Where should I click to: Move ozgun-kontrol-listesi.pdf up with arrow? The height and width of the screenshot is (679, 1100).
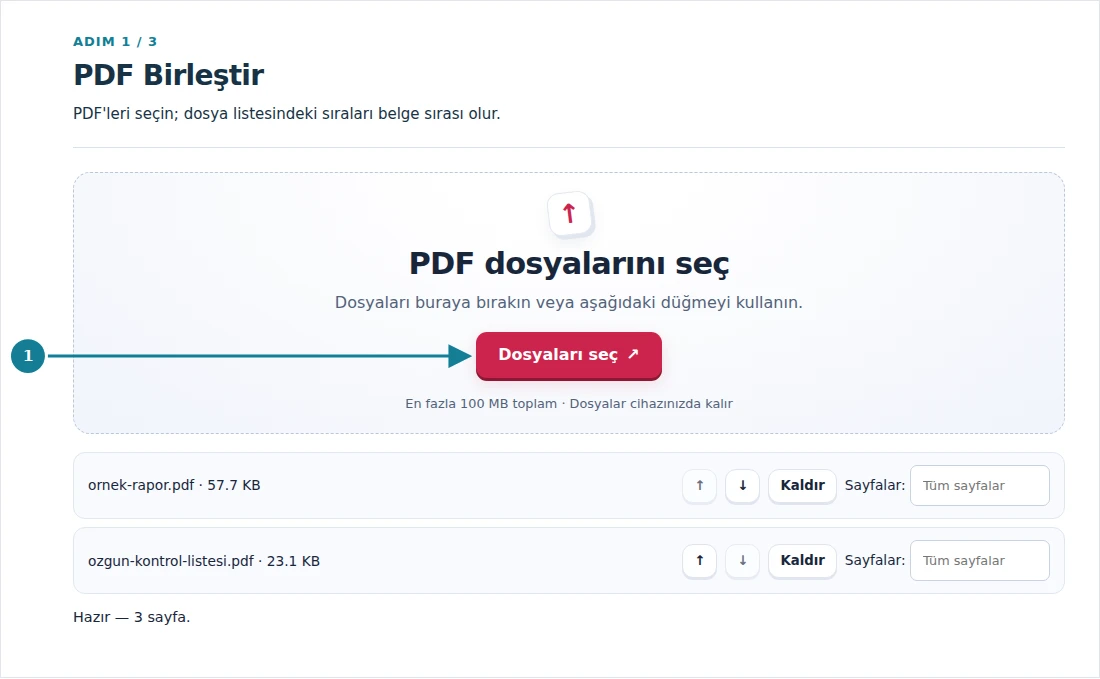pyautogui.click(x=699, y=560)
